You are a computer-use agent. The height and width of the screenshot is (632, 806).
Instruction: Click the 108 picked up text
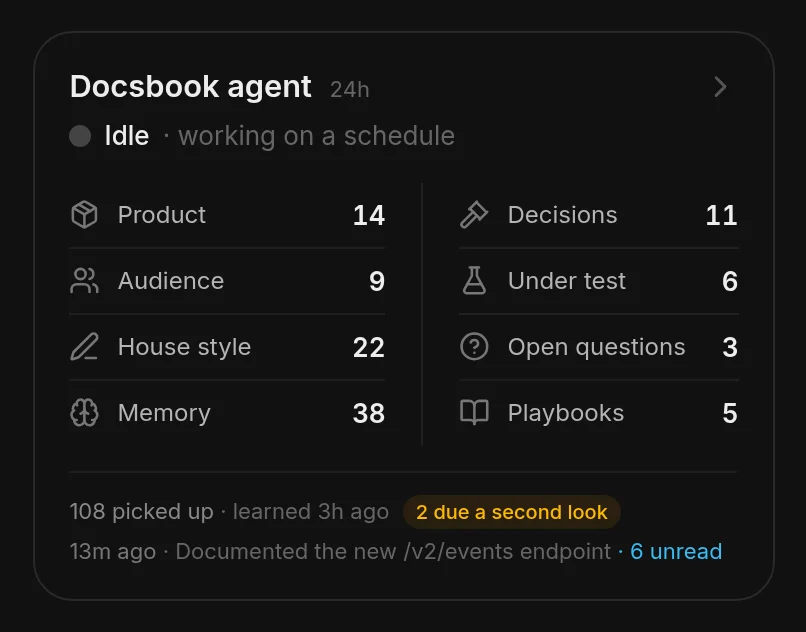click(142, 512)
